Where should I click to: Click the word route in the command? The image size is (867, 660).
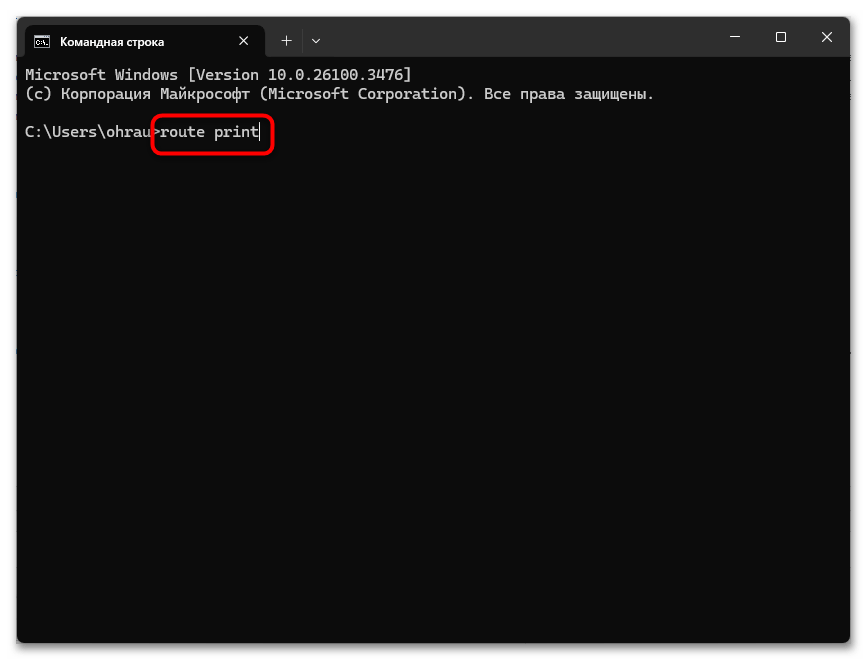[182, 132]
